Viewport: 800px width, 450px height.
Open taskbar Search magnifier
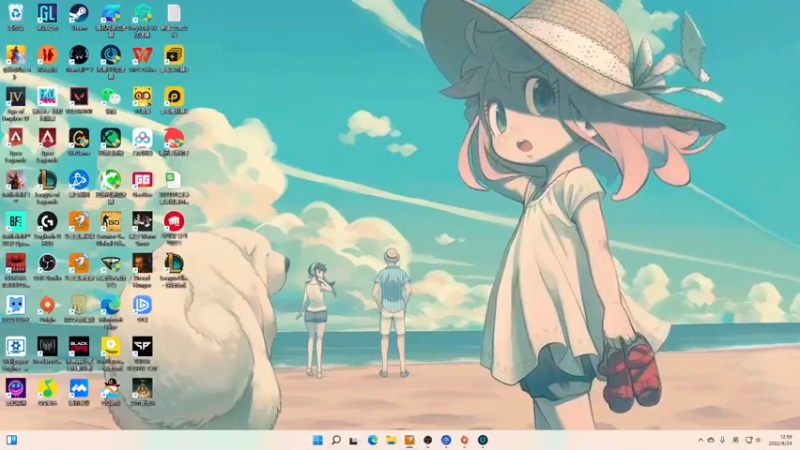[336, 440]
